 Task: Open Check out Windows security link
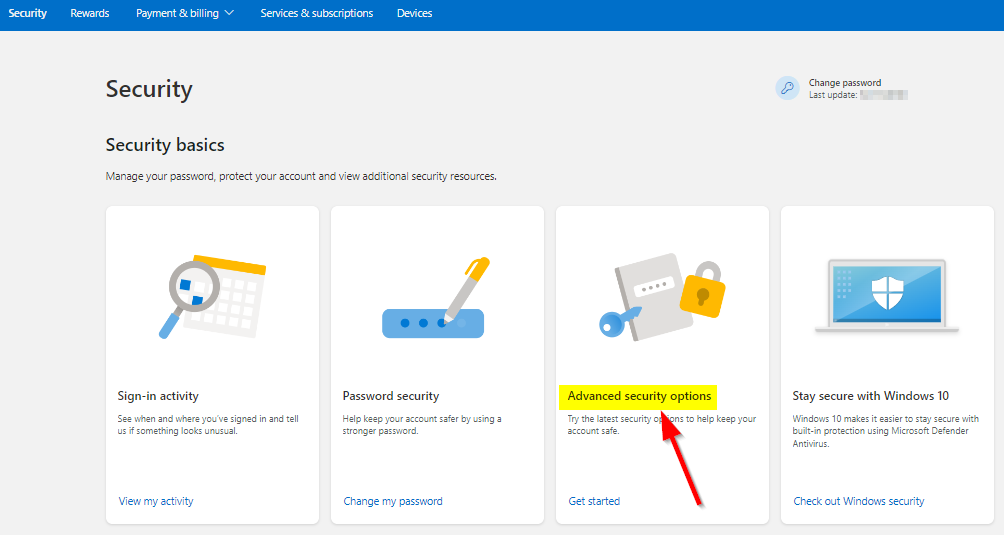pos(859,501)
